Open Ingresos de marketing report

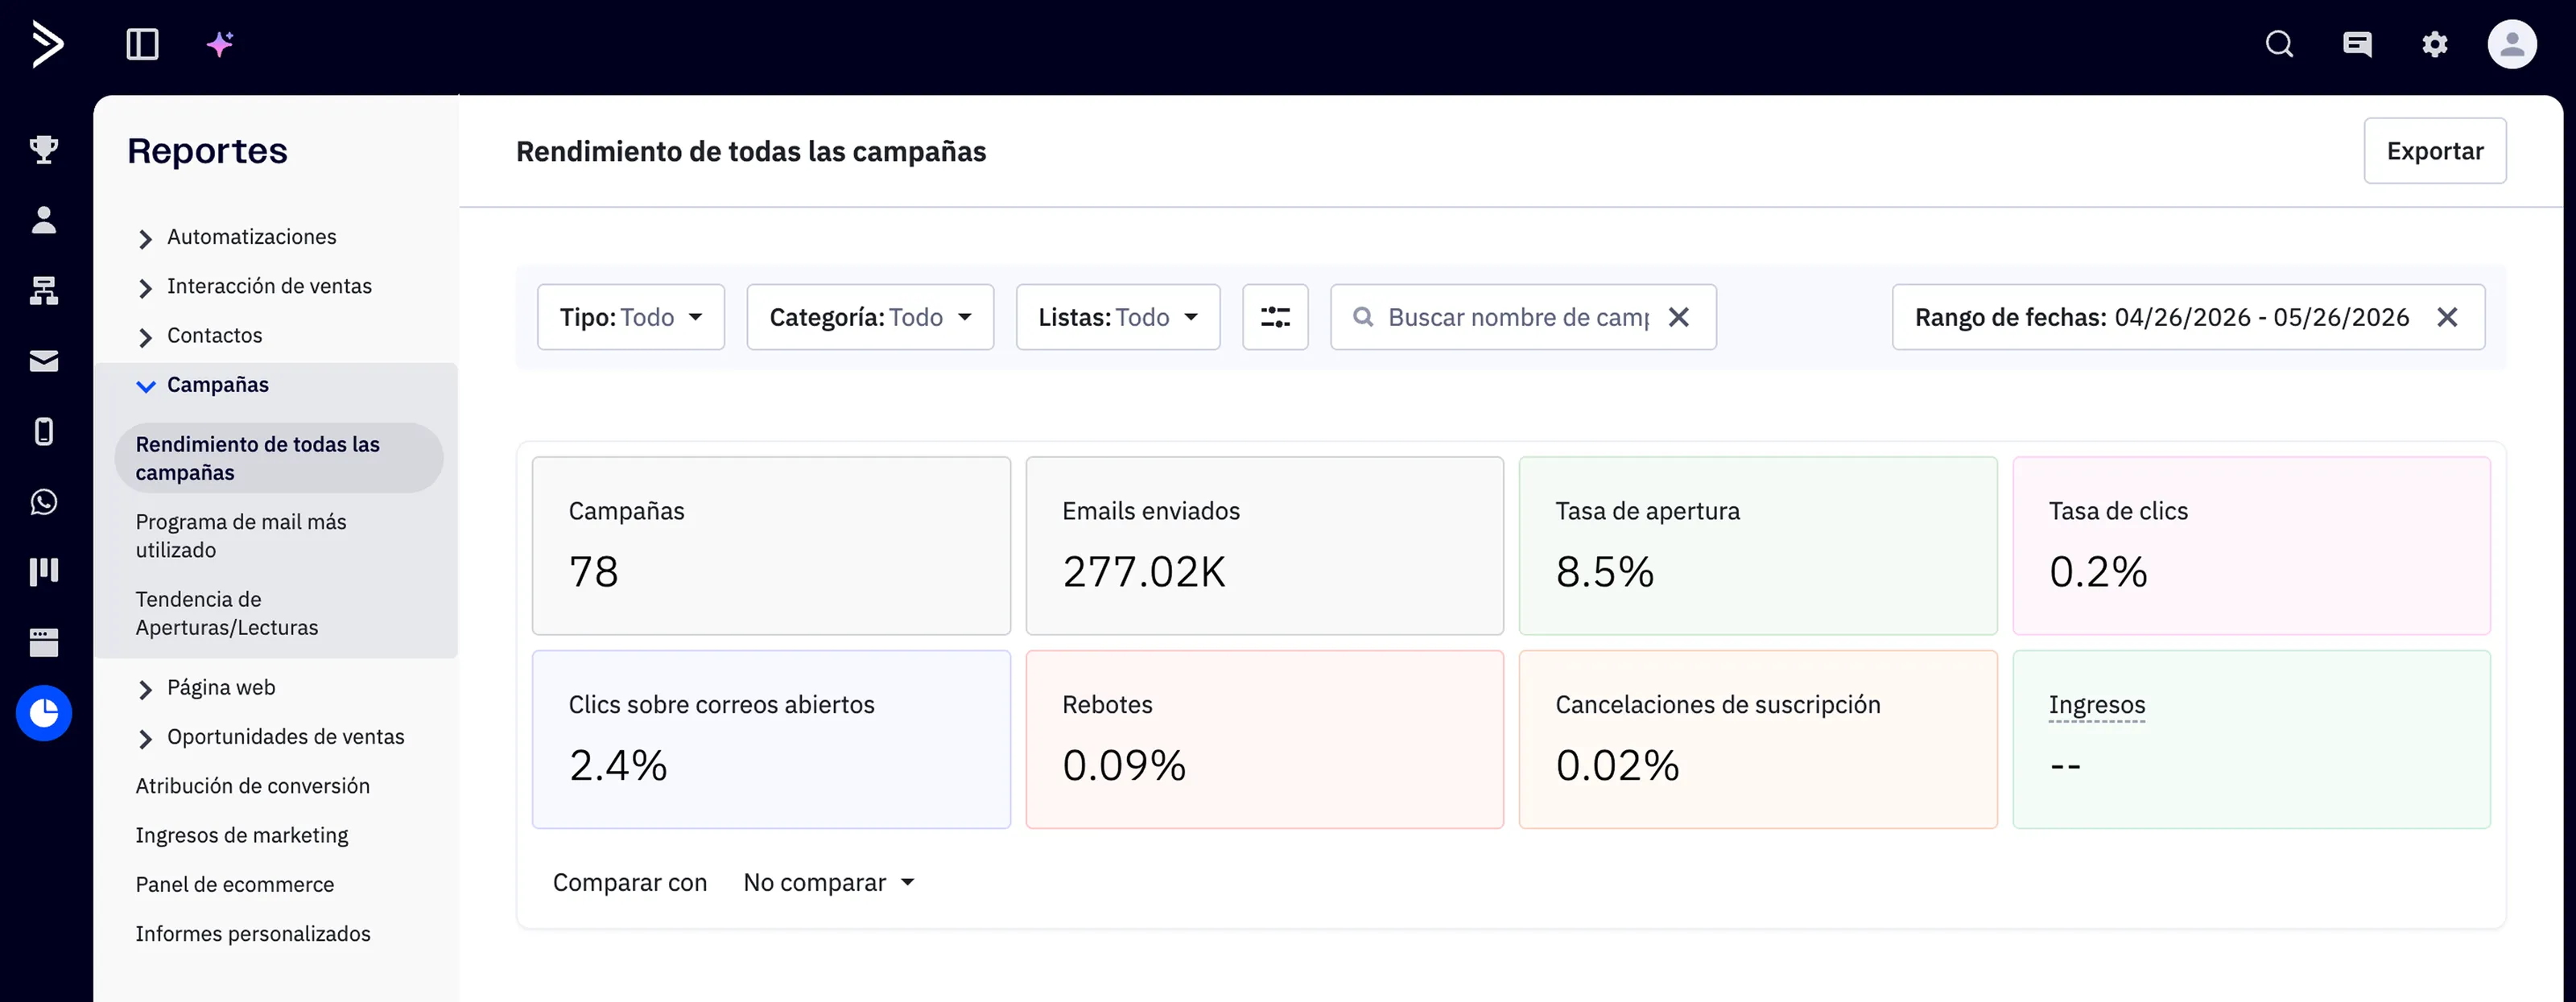click(x=242, y=835)
